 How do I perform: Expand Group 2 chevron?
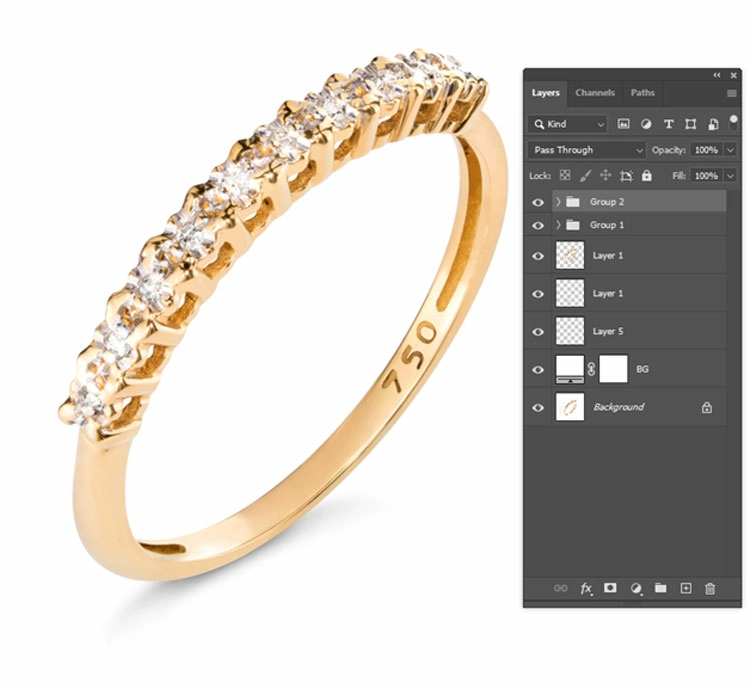pos(558,202)
